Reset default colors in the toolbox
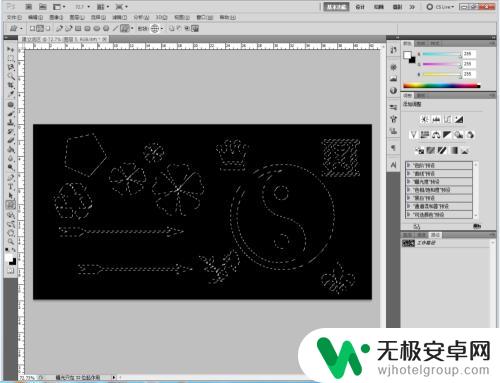This screenshot has height=383, width=500. point(8,250)
